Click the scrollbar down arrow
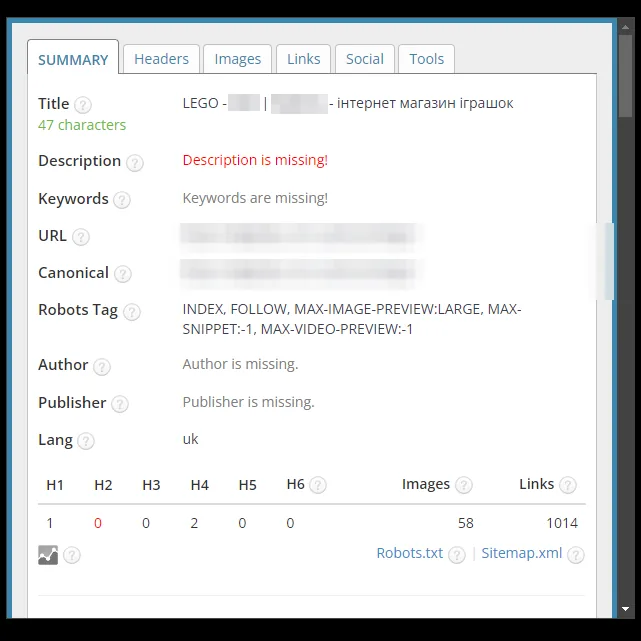 click(625, 609)
